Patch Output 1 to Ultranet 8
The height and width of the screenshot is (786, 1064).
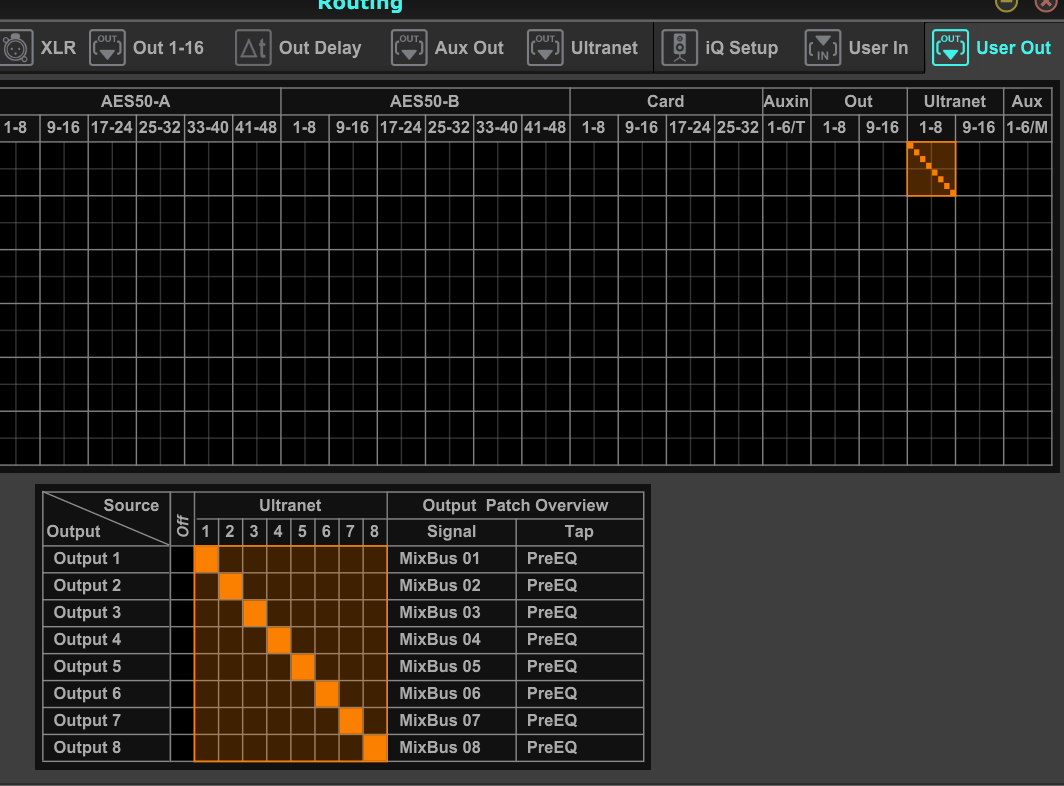click(375, 559)
